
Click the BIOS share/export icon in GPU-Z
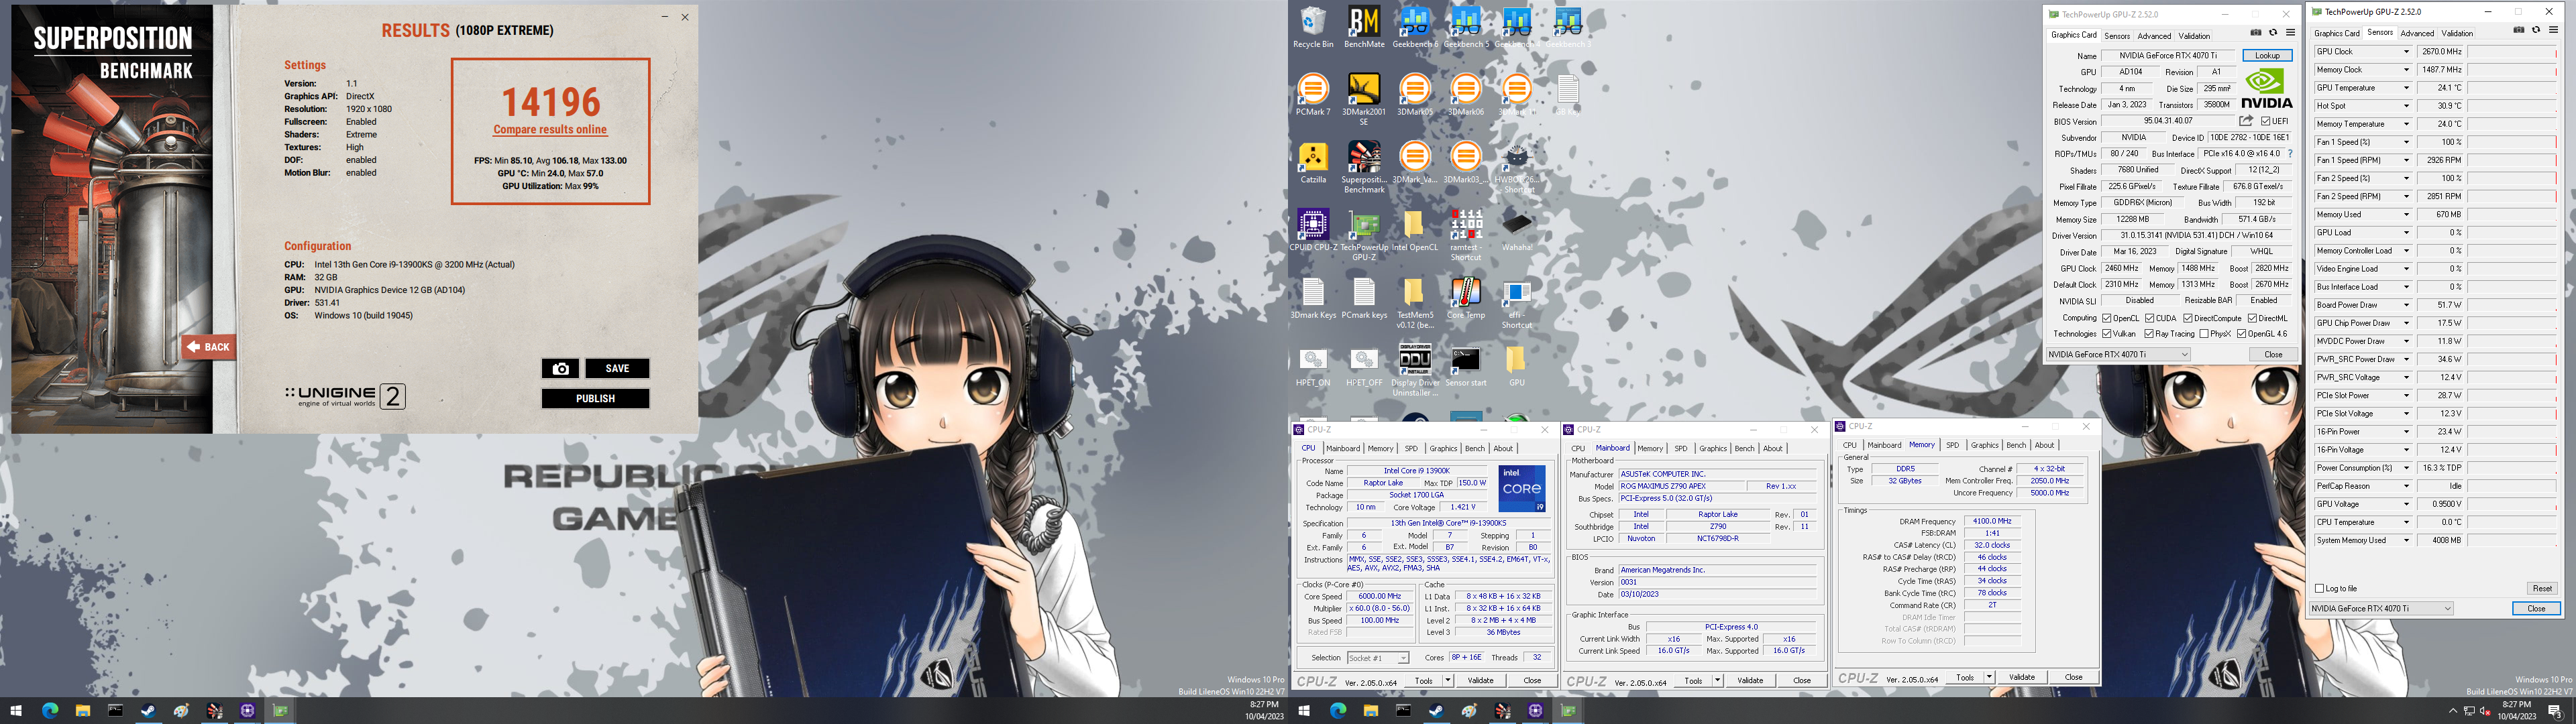coord(2246,121)
